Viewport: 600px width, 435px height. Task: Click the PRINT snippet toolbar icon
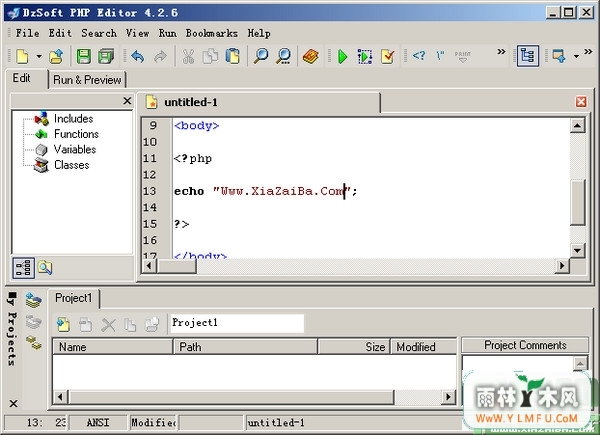[x=463, y=56]
